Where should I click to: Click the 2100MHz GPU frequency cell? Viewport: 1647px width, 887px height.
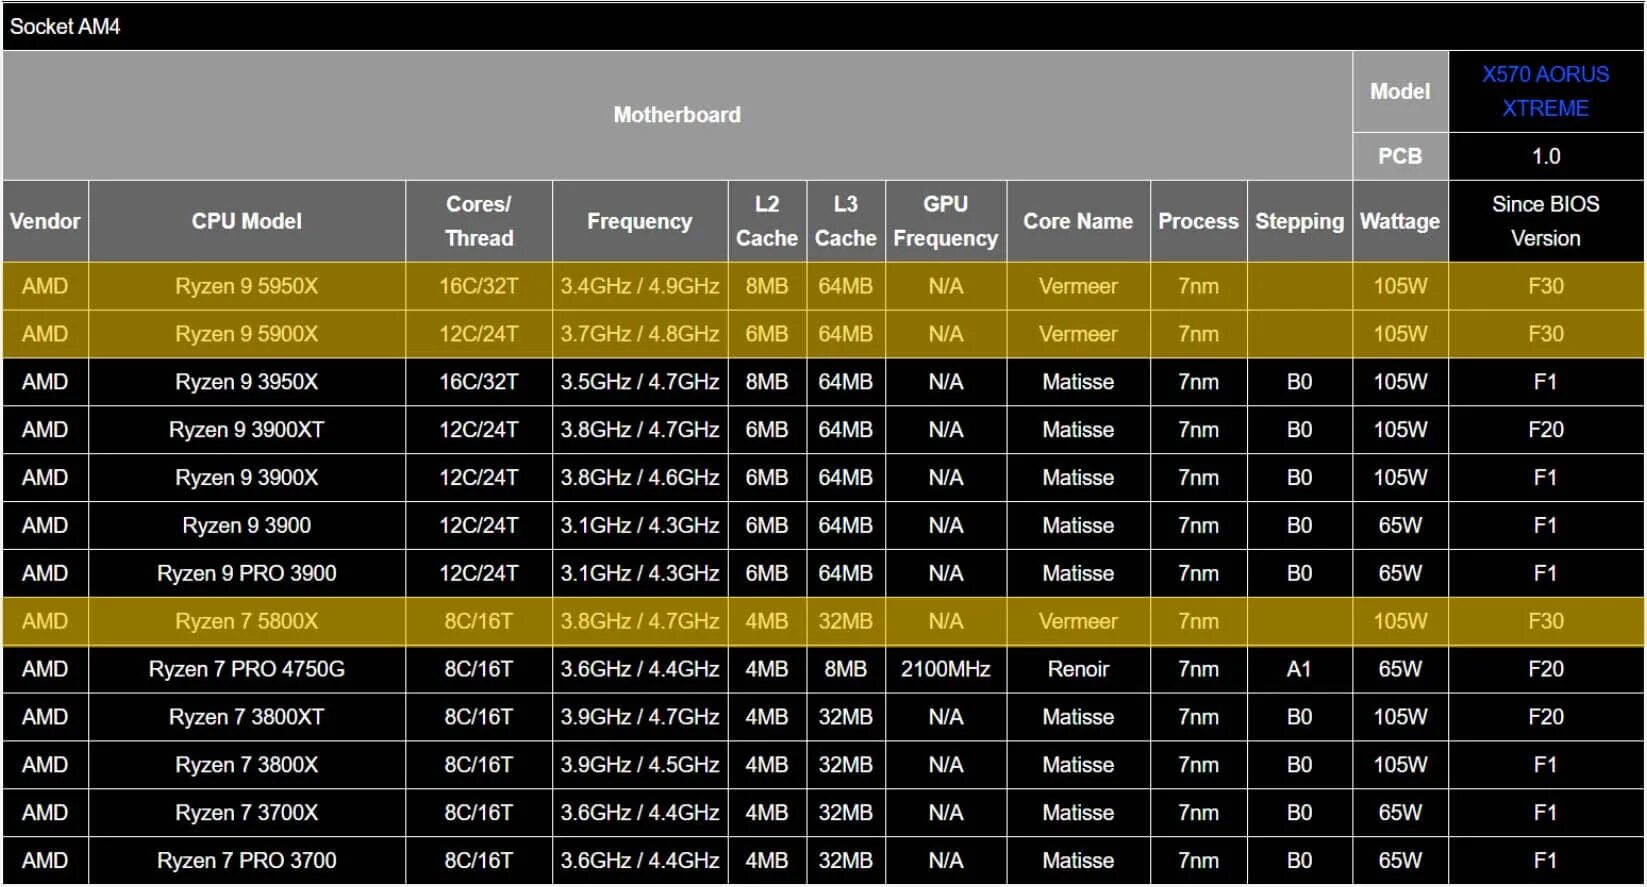click(946, 669)
